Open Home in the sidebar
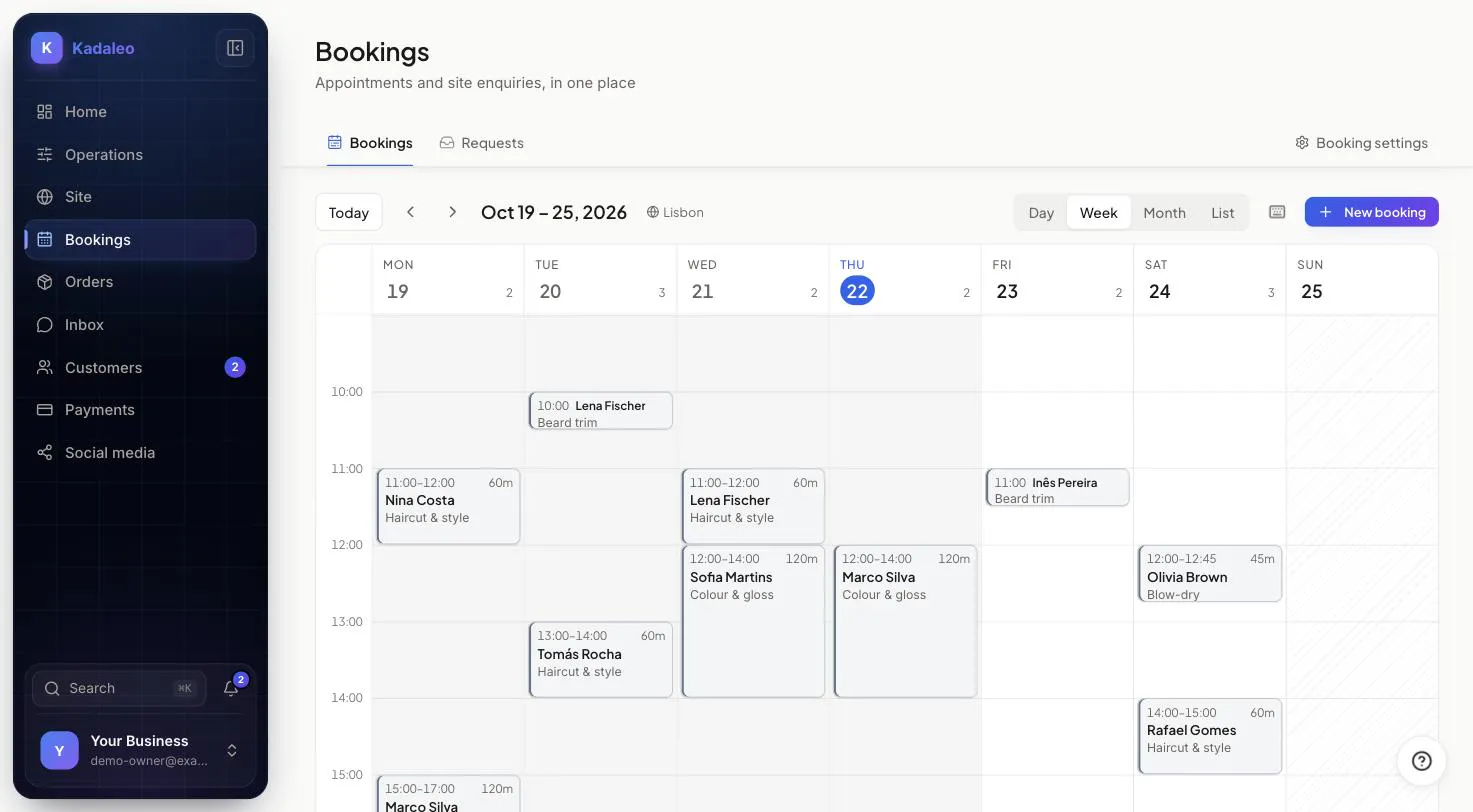The height and width of the screenshot is (812, 1473). pos(140,112)
